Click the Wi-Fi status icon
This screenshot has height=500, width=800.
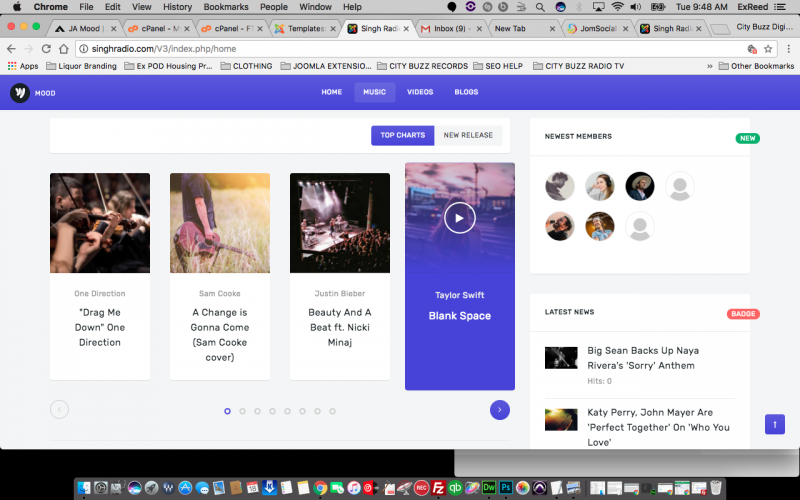(617, 7)
